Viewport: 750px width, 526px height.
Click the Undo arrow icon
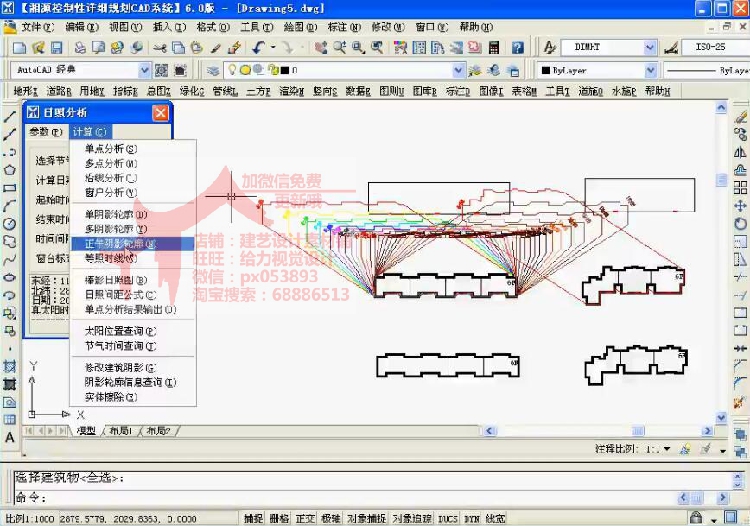point(259,47)
